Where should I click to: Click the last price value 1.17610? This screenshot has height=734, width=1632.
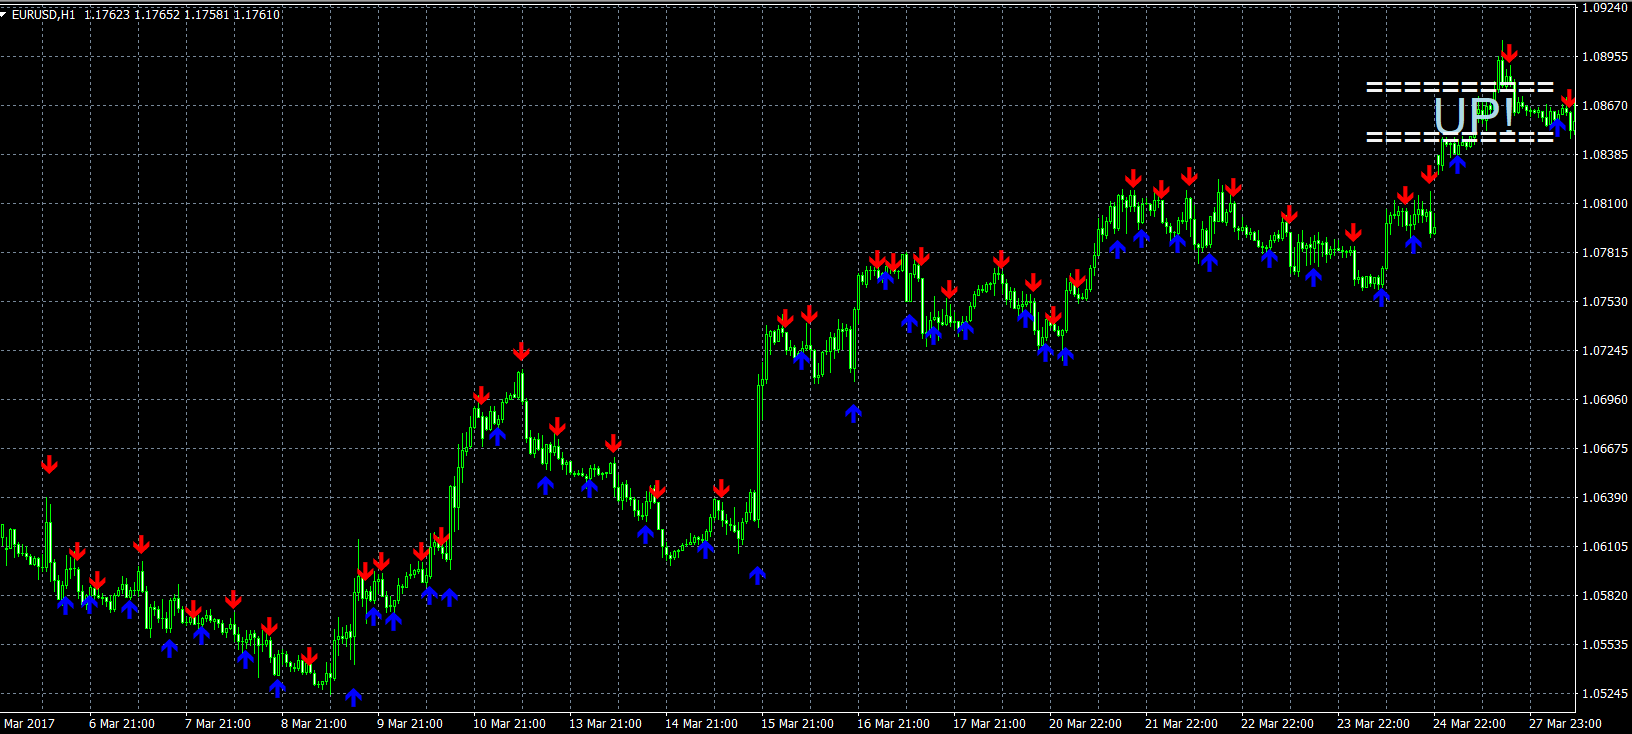[257, 15]
